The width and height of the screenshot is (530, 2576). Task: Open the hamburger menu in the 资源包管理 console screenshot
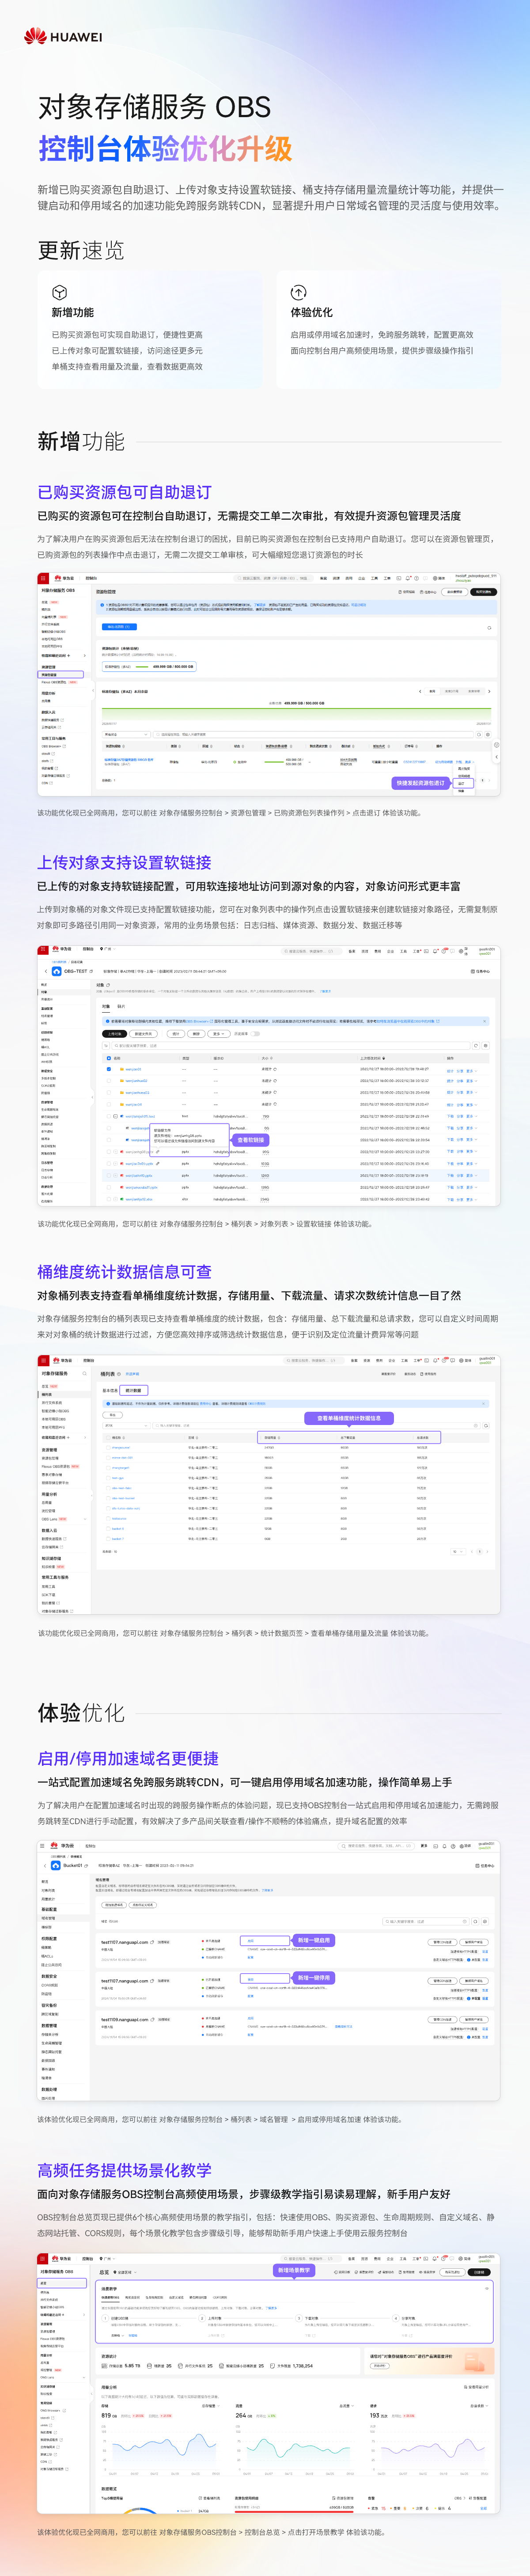pos(43,578)
